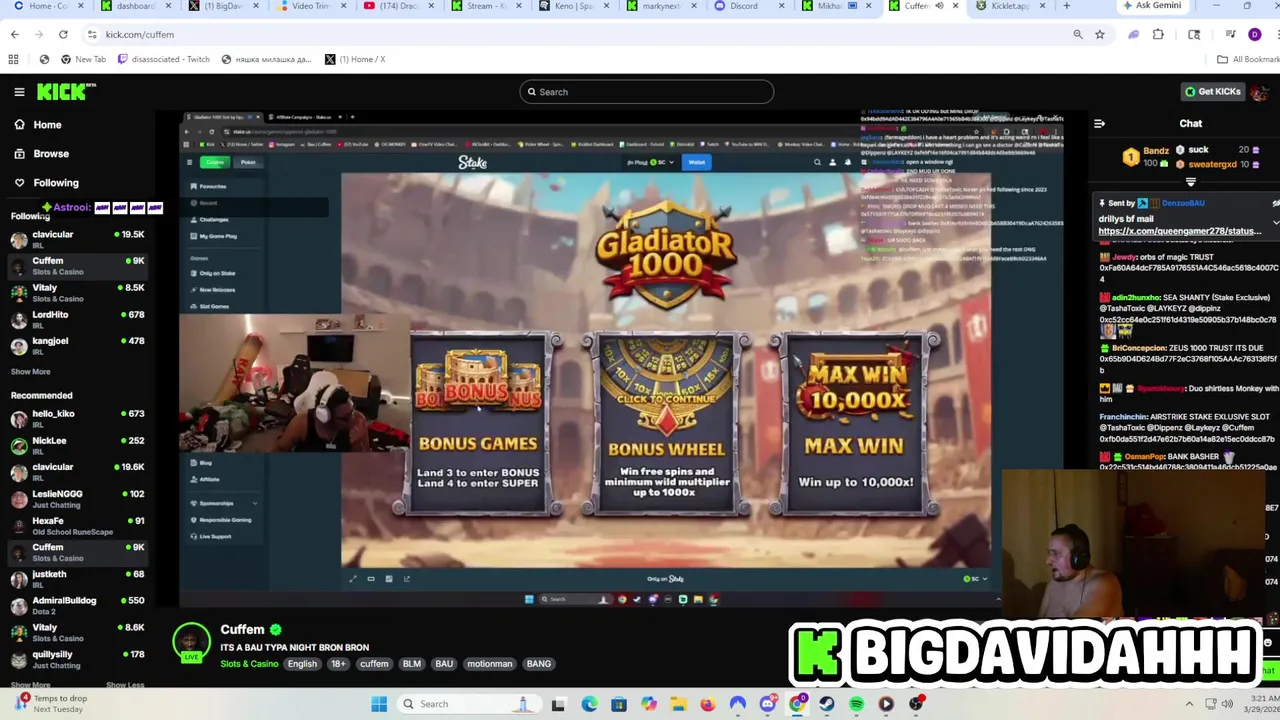Open quillysilly in Recommended list
This screenshot has width=1280, height=720.
pyautogui.click(x=78, y=659)
